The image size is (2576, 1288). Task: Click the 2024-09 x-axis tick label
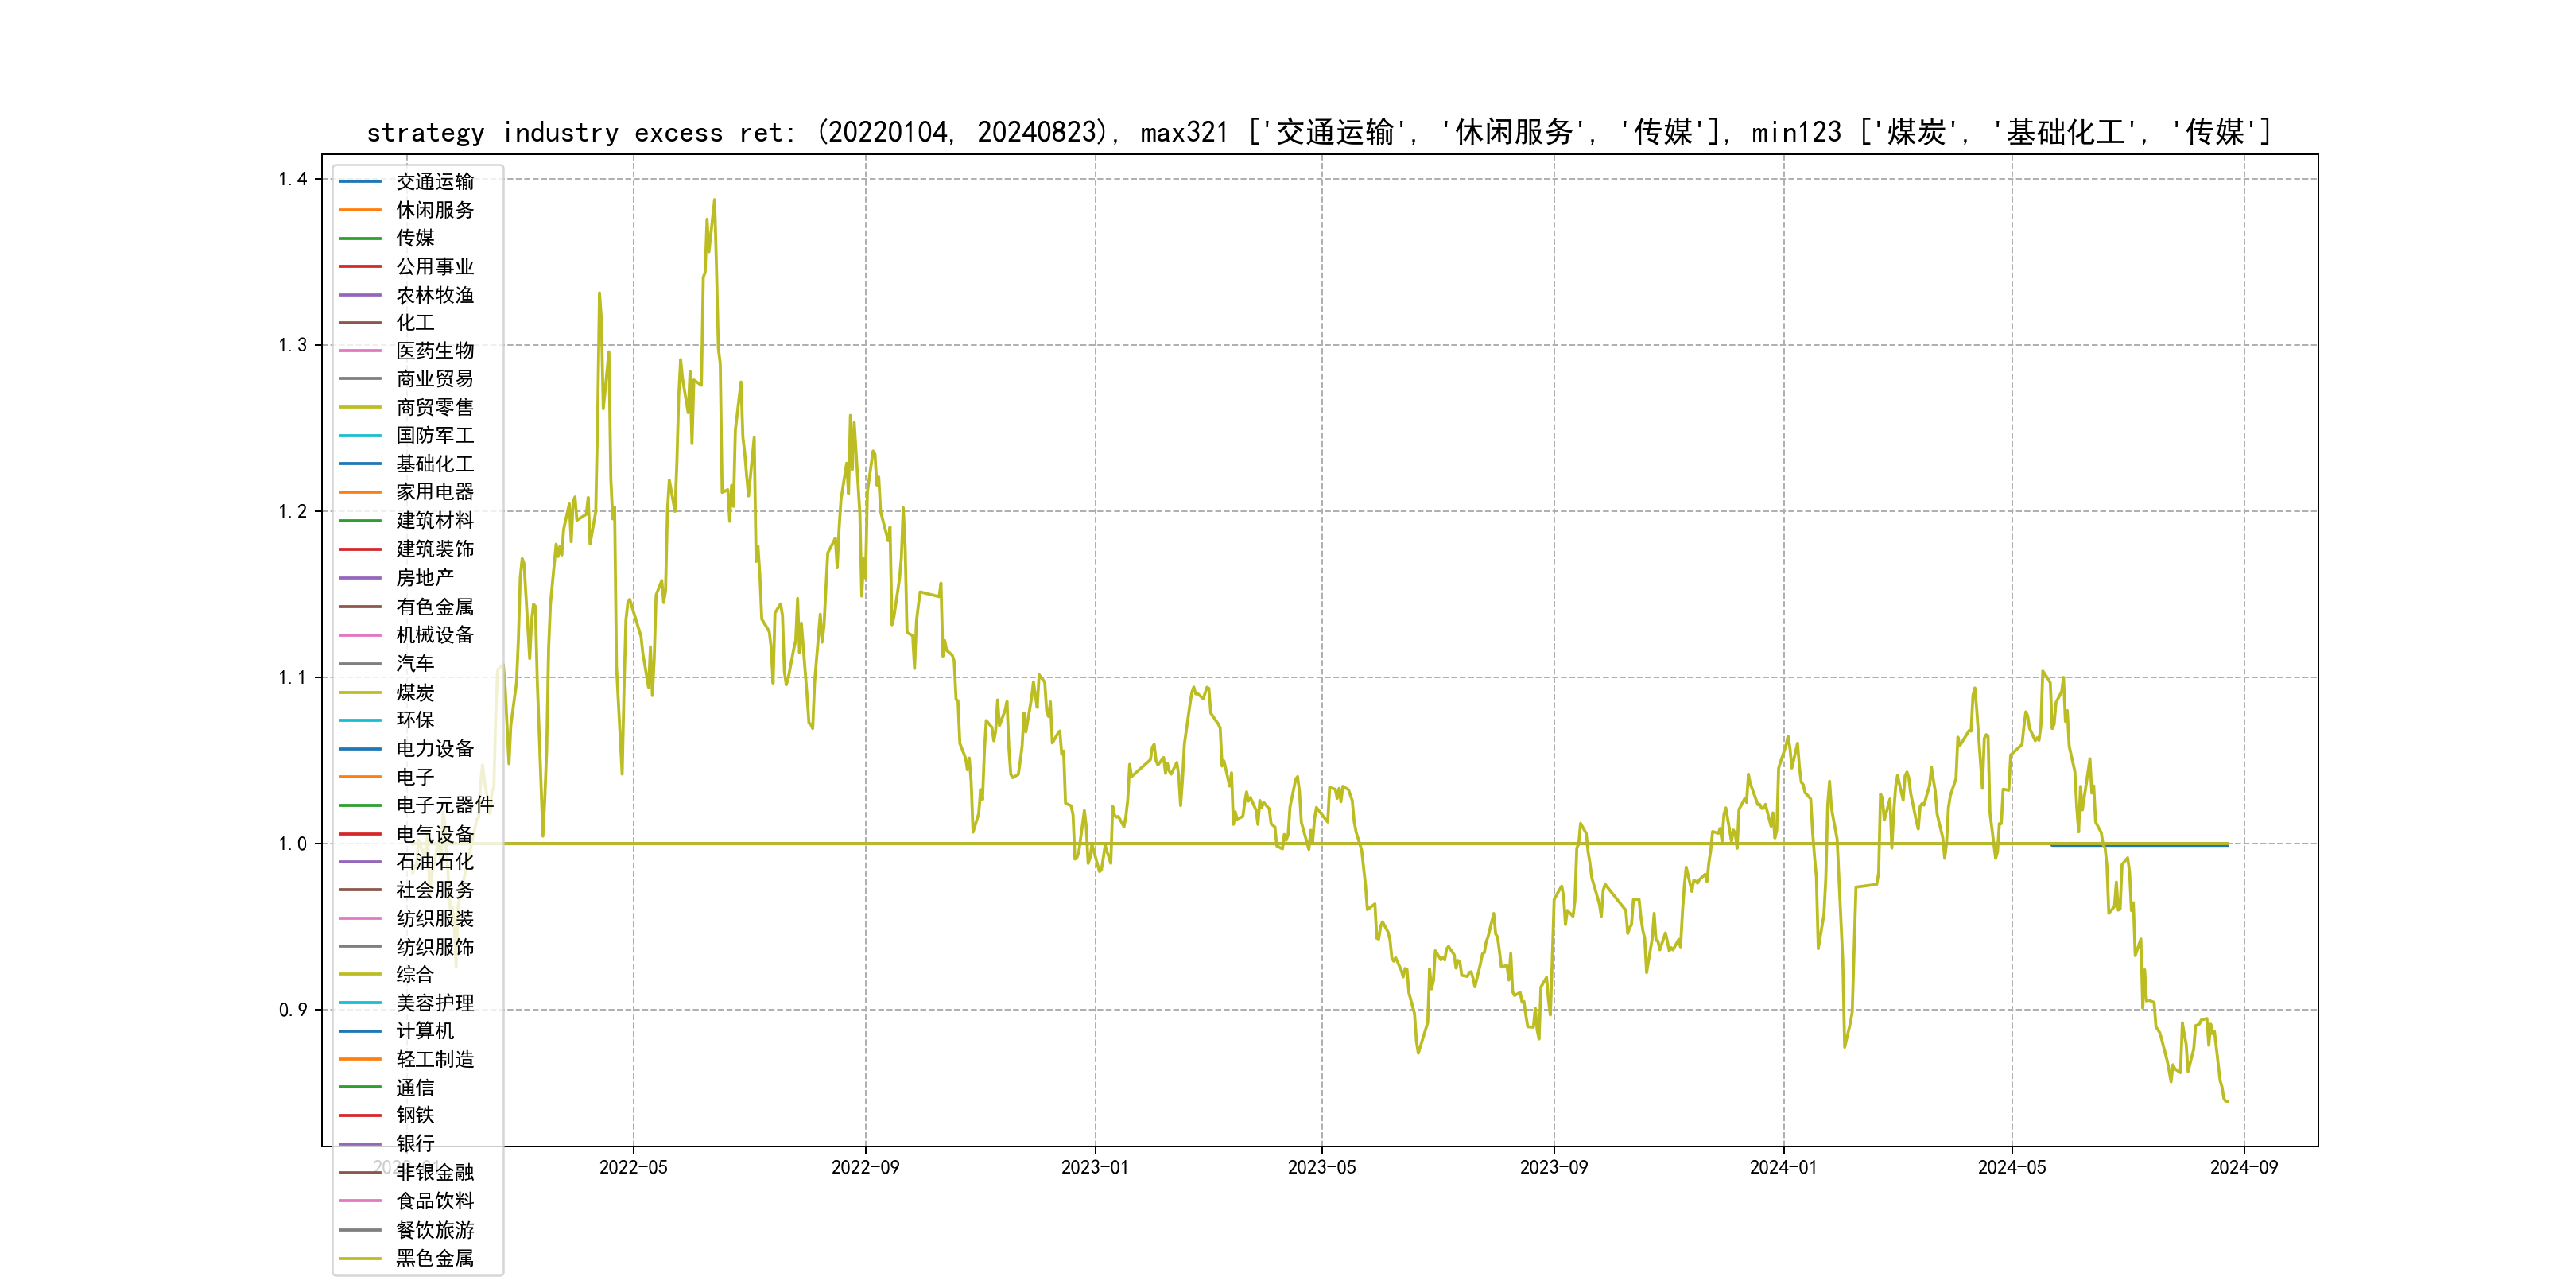pyautogui.click(x=2243, y=1168)
